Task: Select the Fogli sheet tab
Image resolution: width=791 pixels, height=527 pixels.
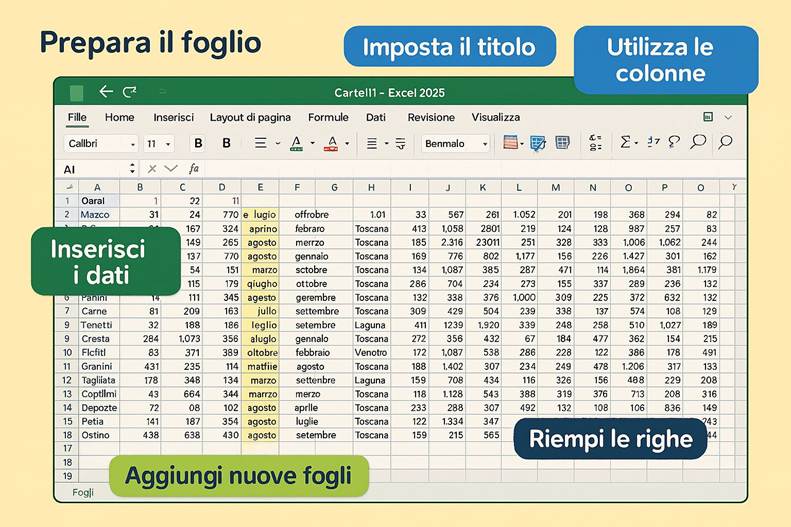Action: 83,492
